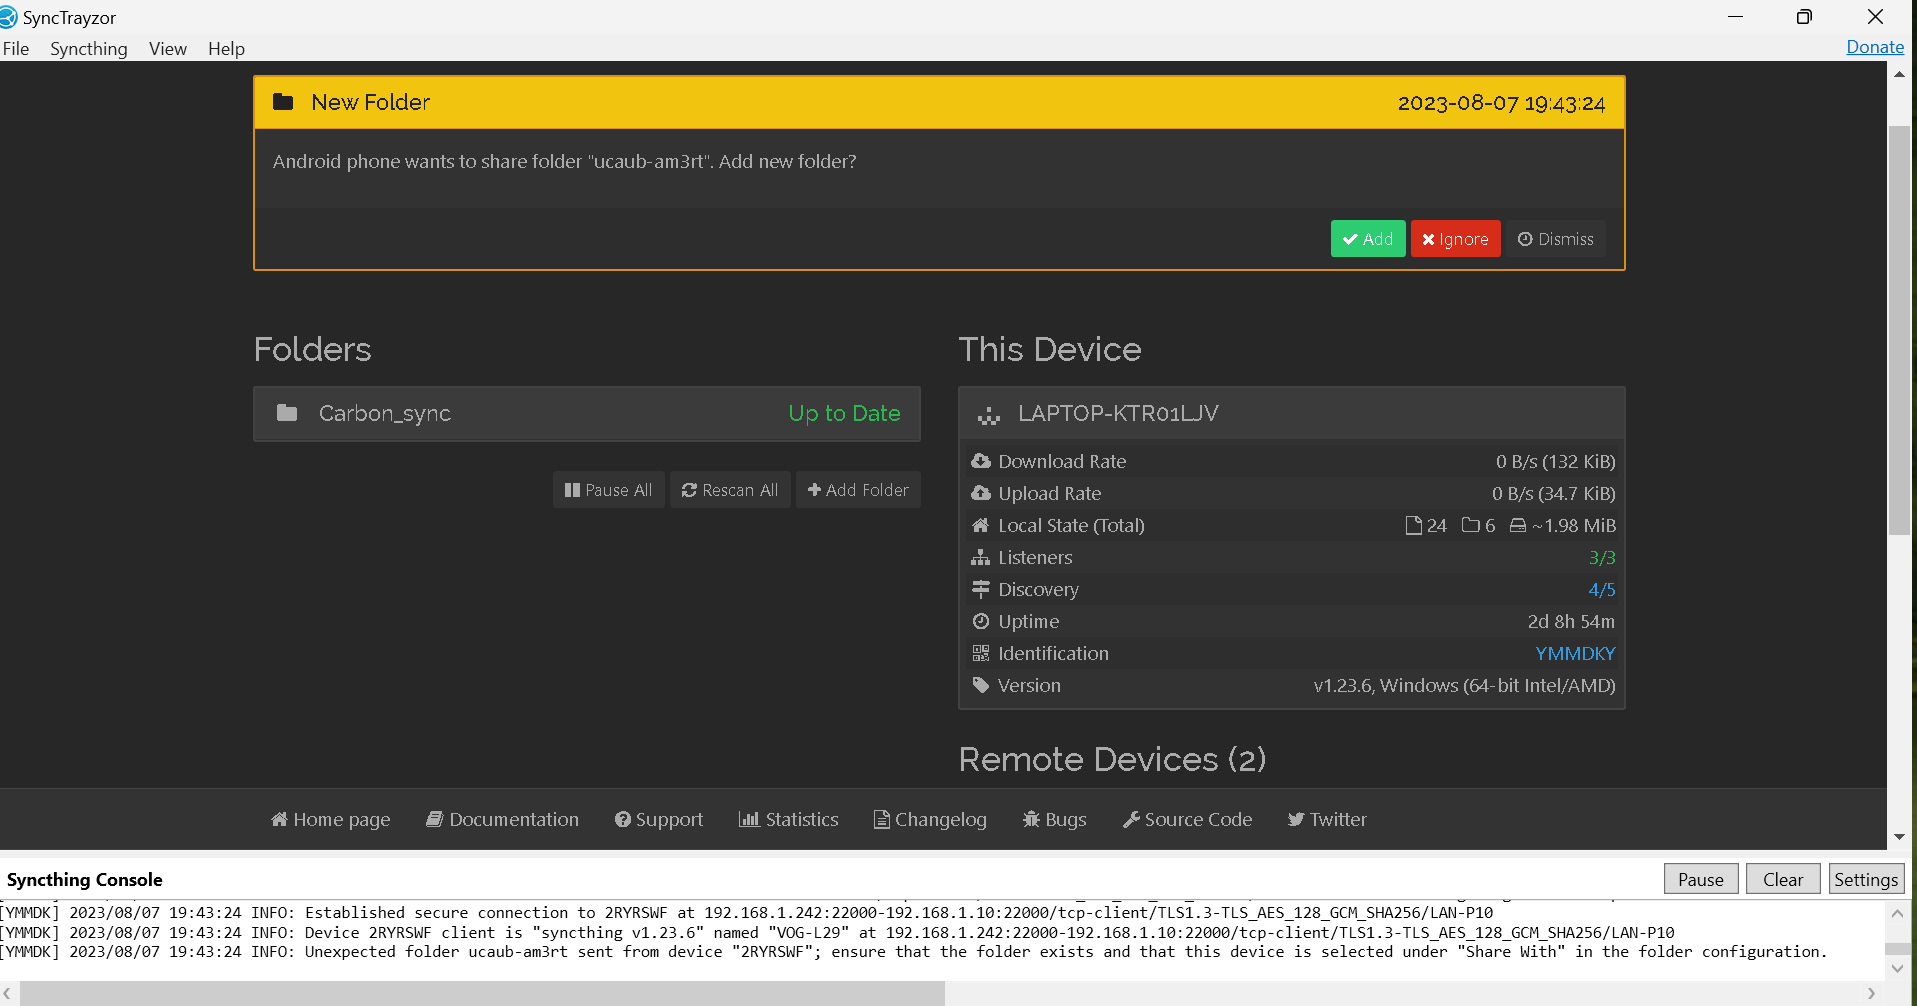Click the Identification QR code icon
This screenshot has height=1006, width=1917.
click(981, 653)
